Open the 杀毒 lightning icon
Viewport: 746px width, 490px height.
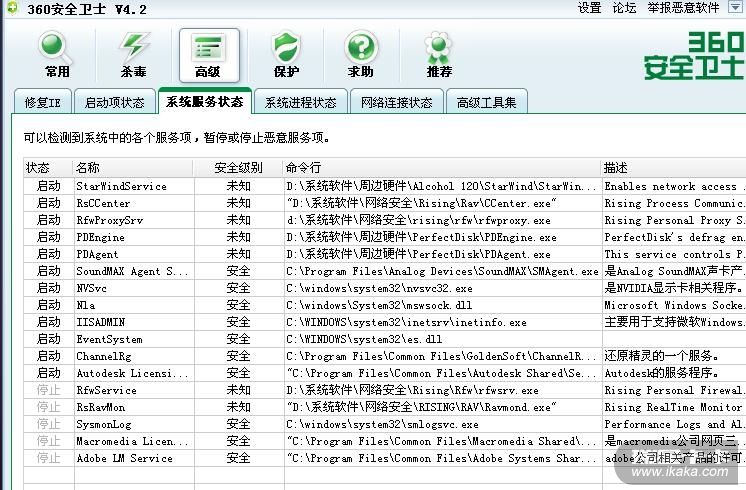[x=134, y=55]
